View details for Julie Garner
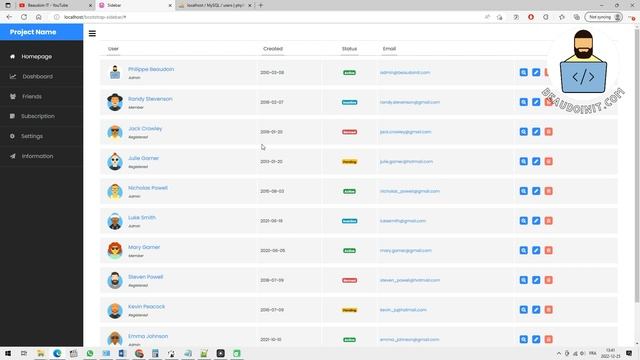 pos(523,161)
